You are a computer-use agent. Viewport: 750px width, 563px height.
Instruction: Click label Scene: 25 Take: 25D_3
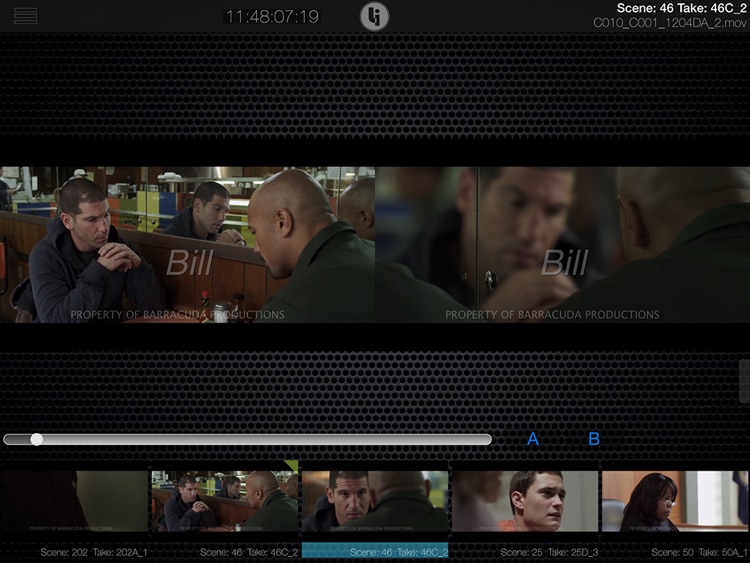tap(549, 552)
